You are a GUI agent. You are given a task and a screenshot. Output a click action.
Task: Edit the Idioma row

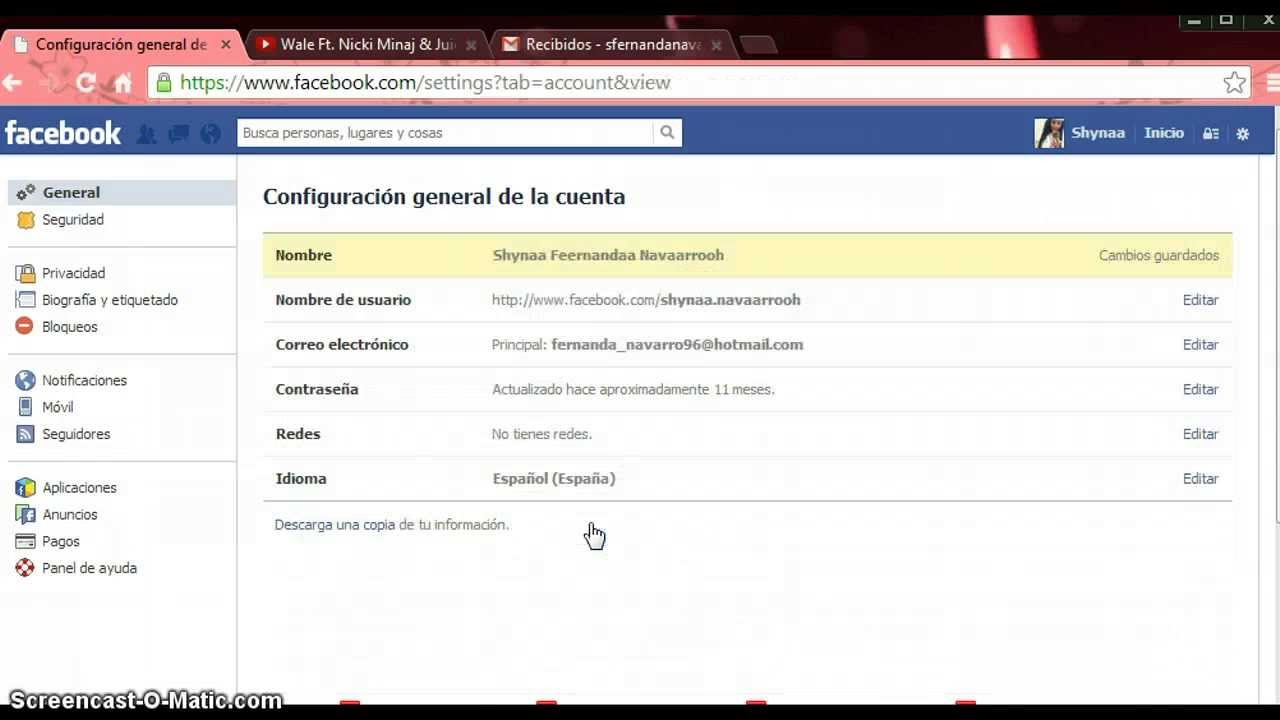coord(1200,479)
